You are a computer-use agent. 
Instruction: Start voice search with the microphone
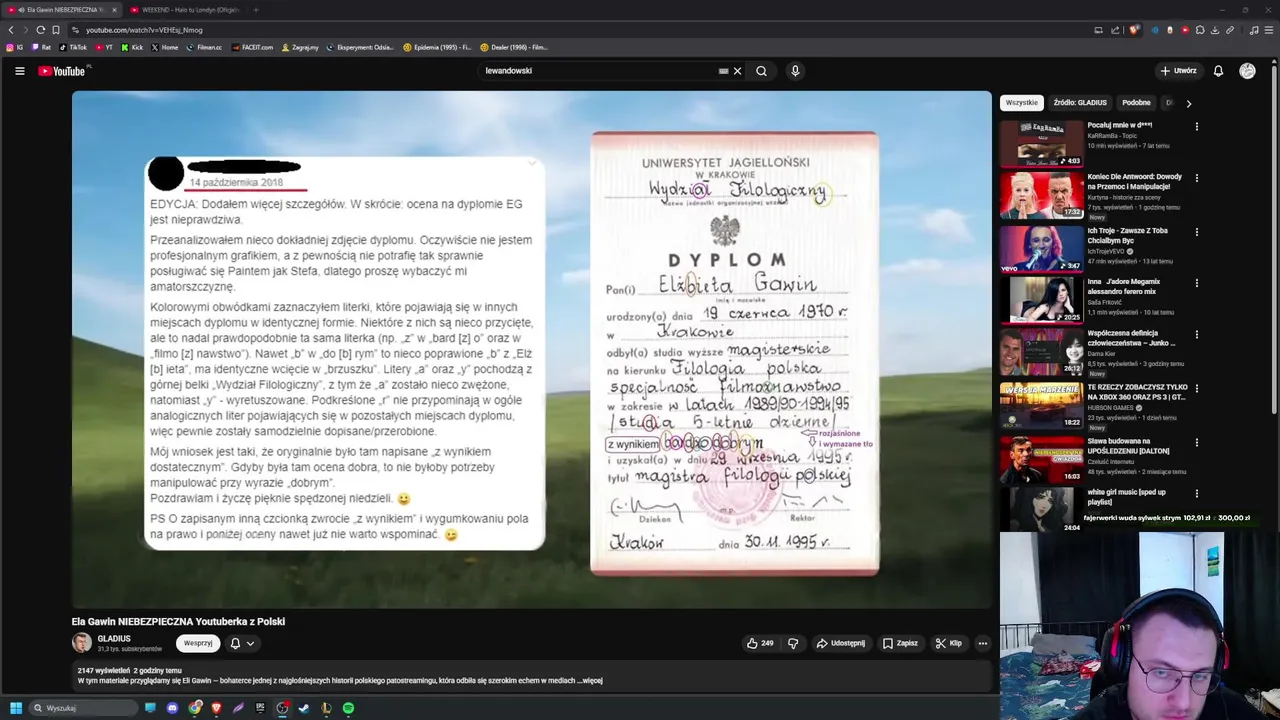[x=795, y=71]
